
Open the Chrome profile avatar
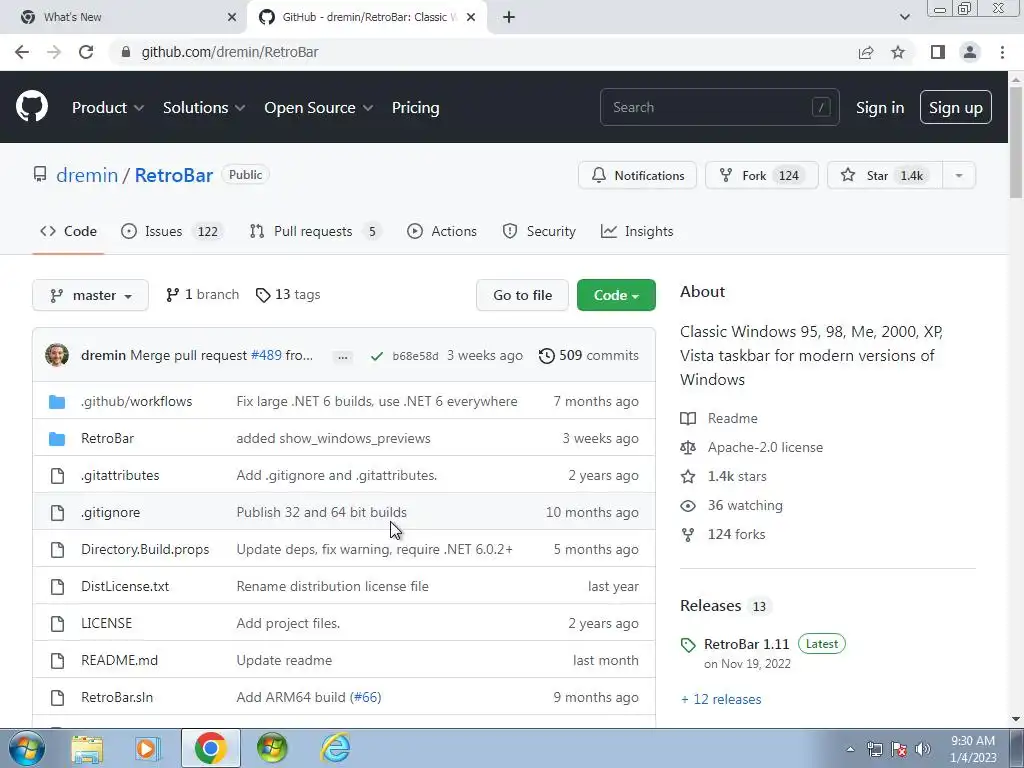point(970,52)
